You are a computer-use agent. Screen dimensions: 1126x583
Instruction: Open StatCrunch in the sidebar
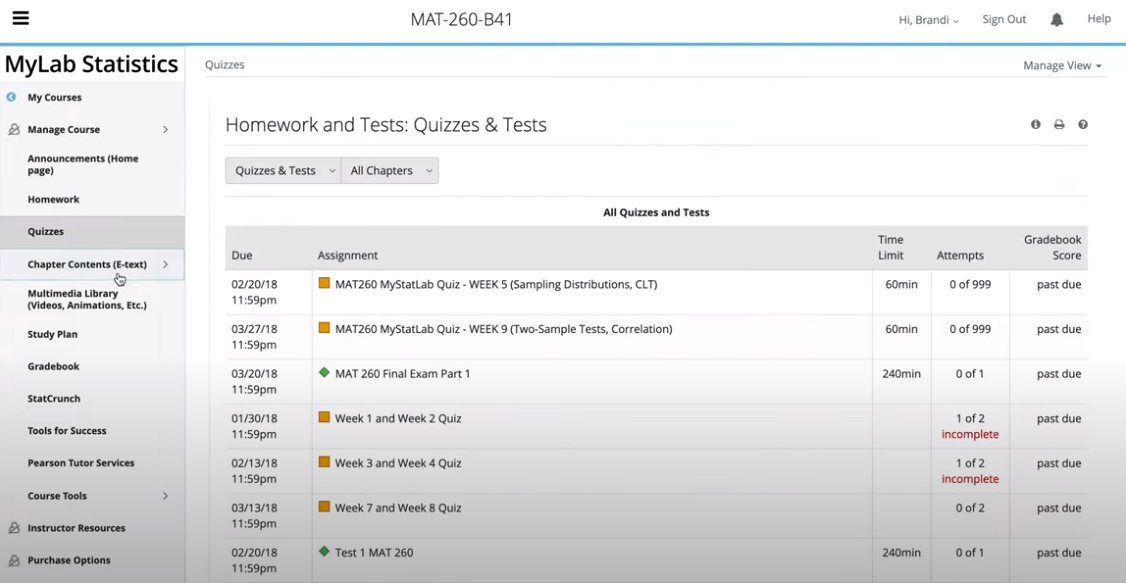[x=54, y=398]
